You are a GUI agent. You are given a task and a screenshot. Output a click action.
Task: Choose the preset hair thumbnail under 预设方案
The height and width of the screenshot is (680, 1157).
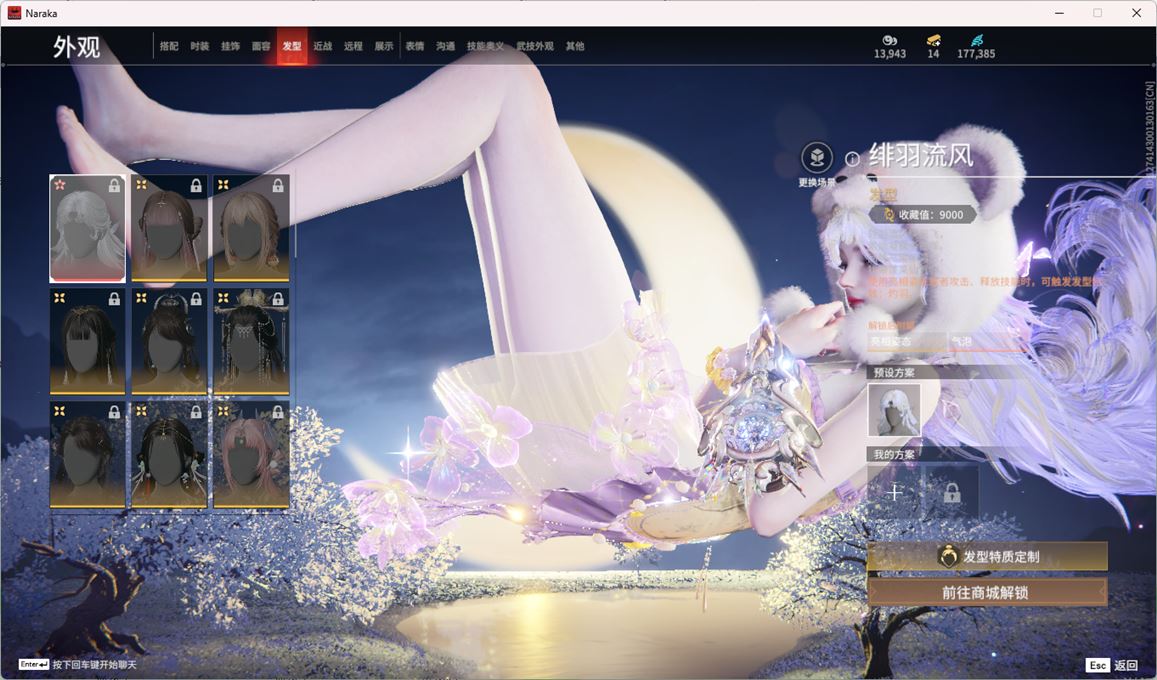point(894,409)
